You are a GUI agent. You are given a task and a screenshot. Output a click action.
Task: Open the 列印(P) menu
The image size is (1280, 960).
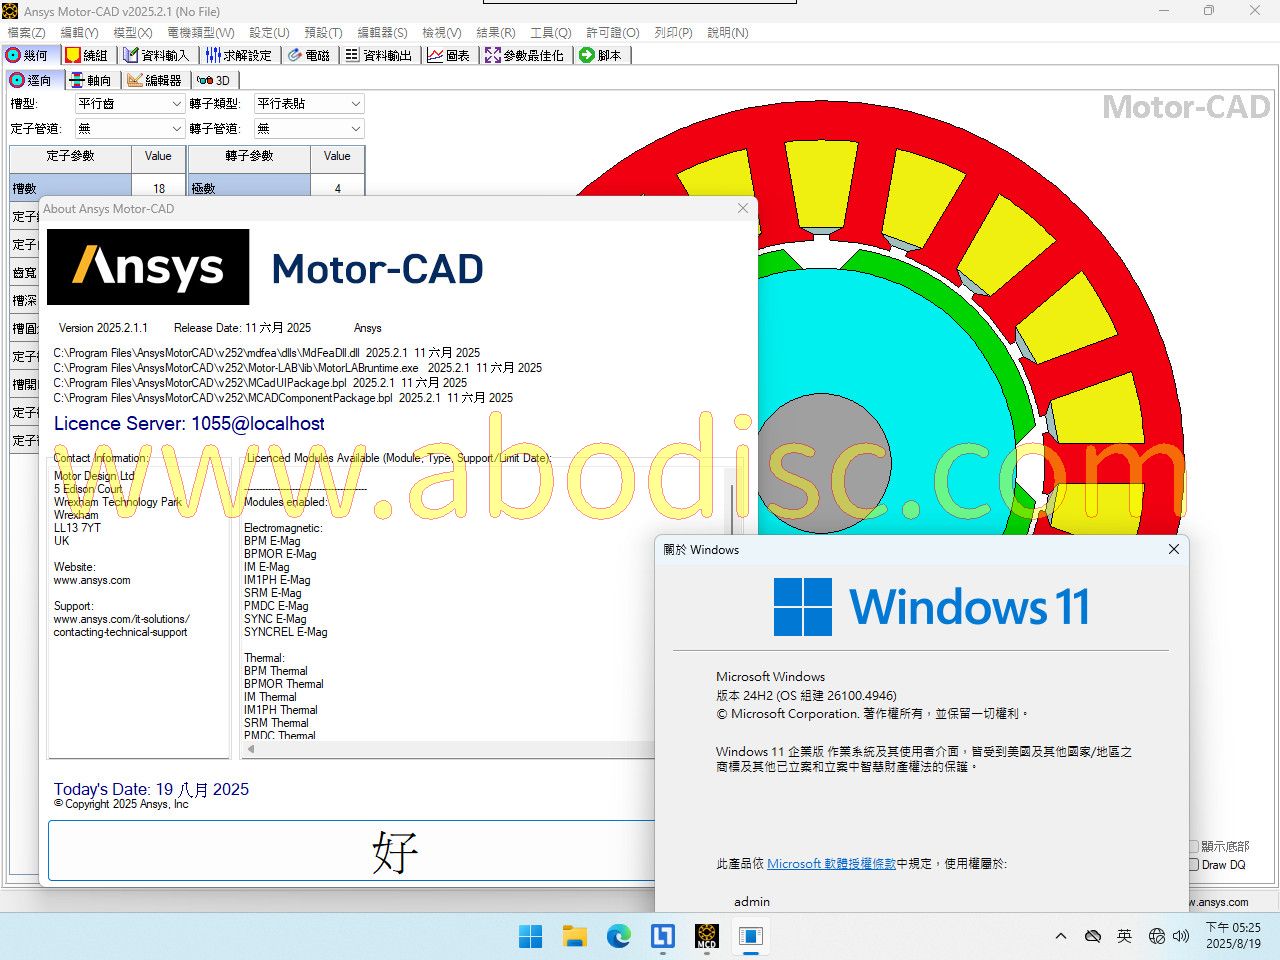click(x=673, y=32)
